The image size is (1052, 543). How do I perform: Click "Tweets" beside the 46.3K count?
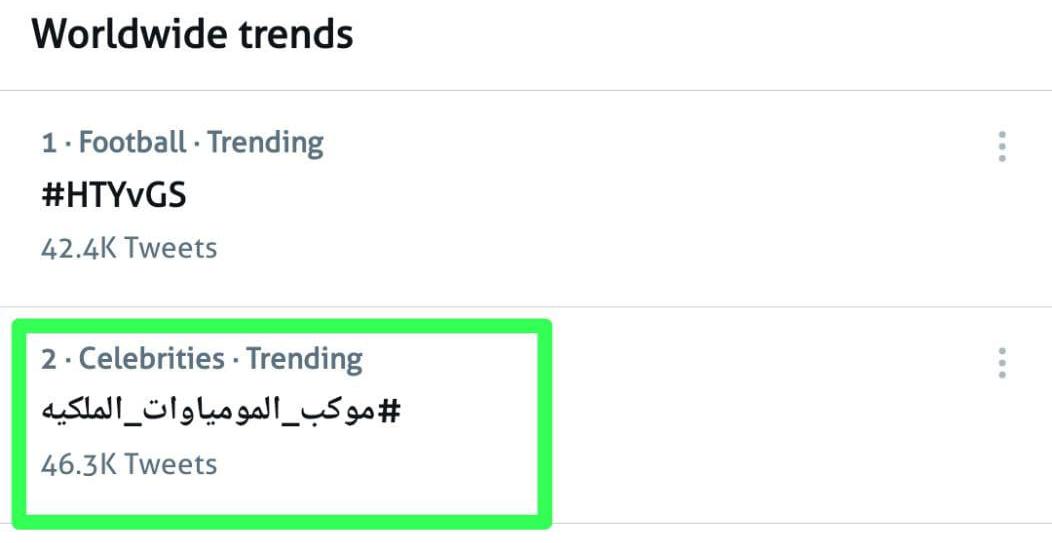[171, 464]
